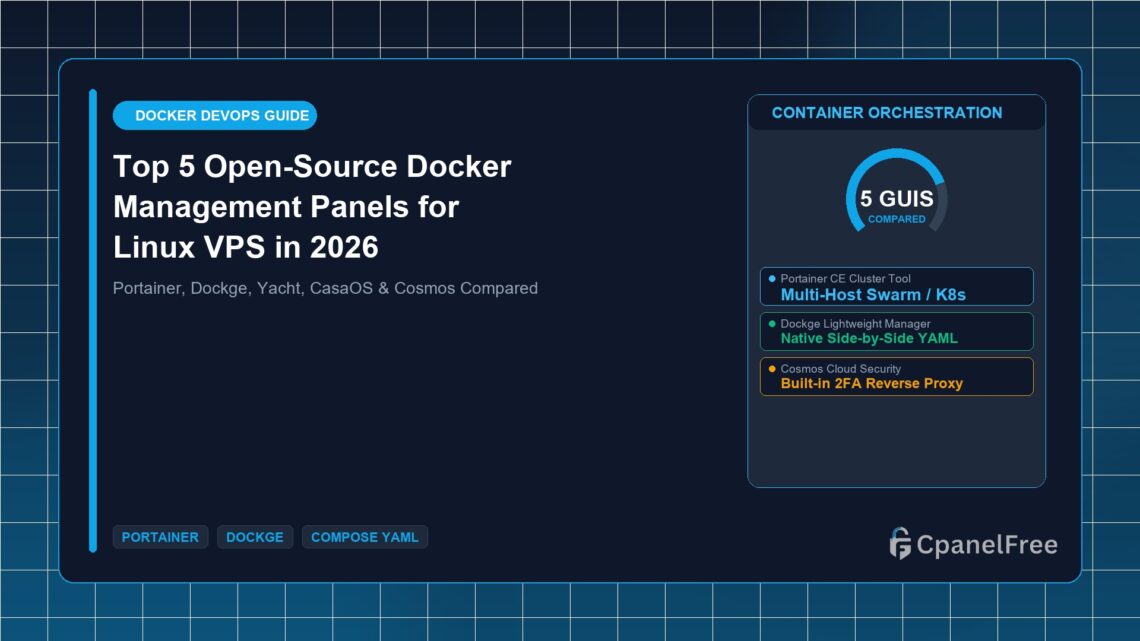The height and width of the screenshot is (641, 1140).
Task: Click the Dockge Lightweight Manager label
Action: click(x=855, y=323)
